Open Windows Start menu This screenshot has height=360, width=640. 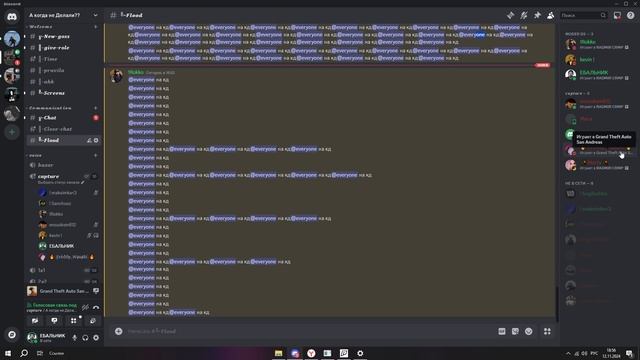click(x=8, y=353)
